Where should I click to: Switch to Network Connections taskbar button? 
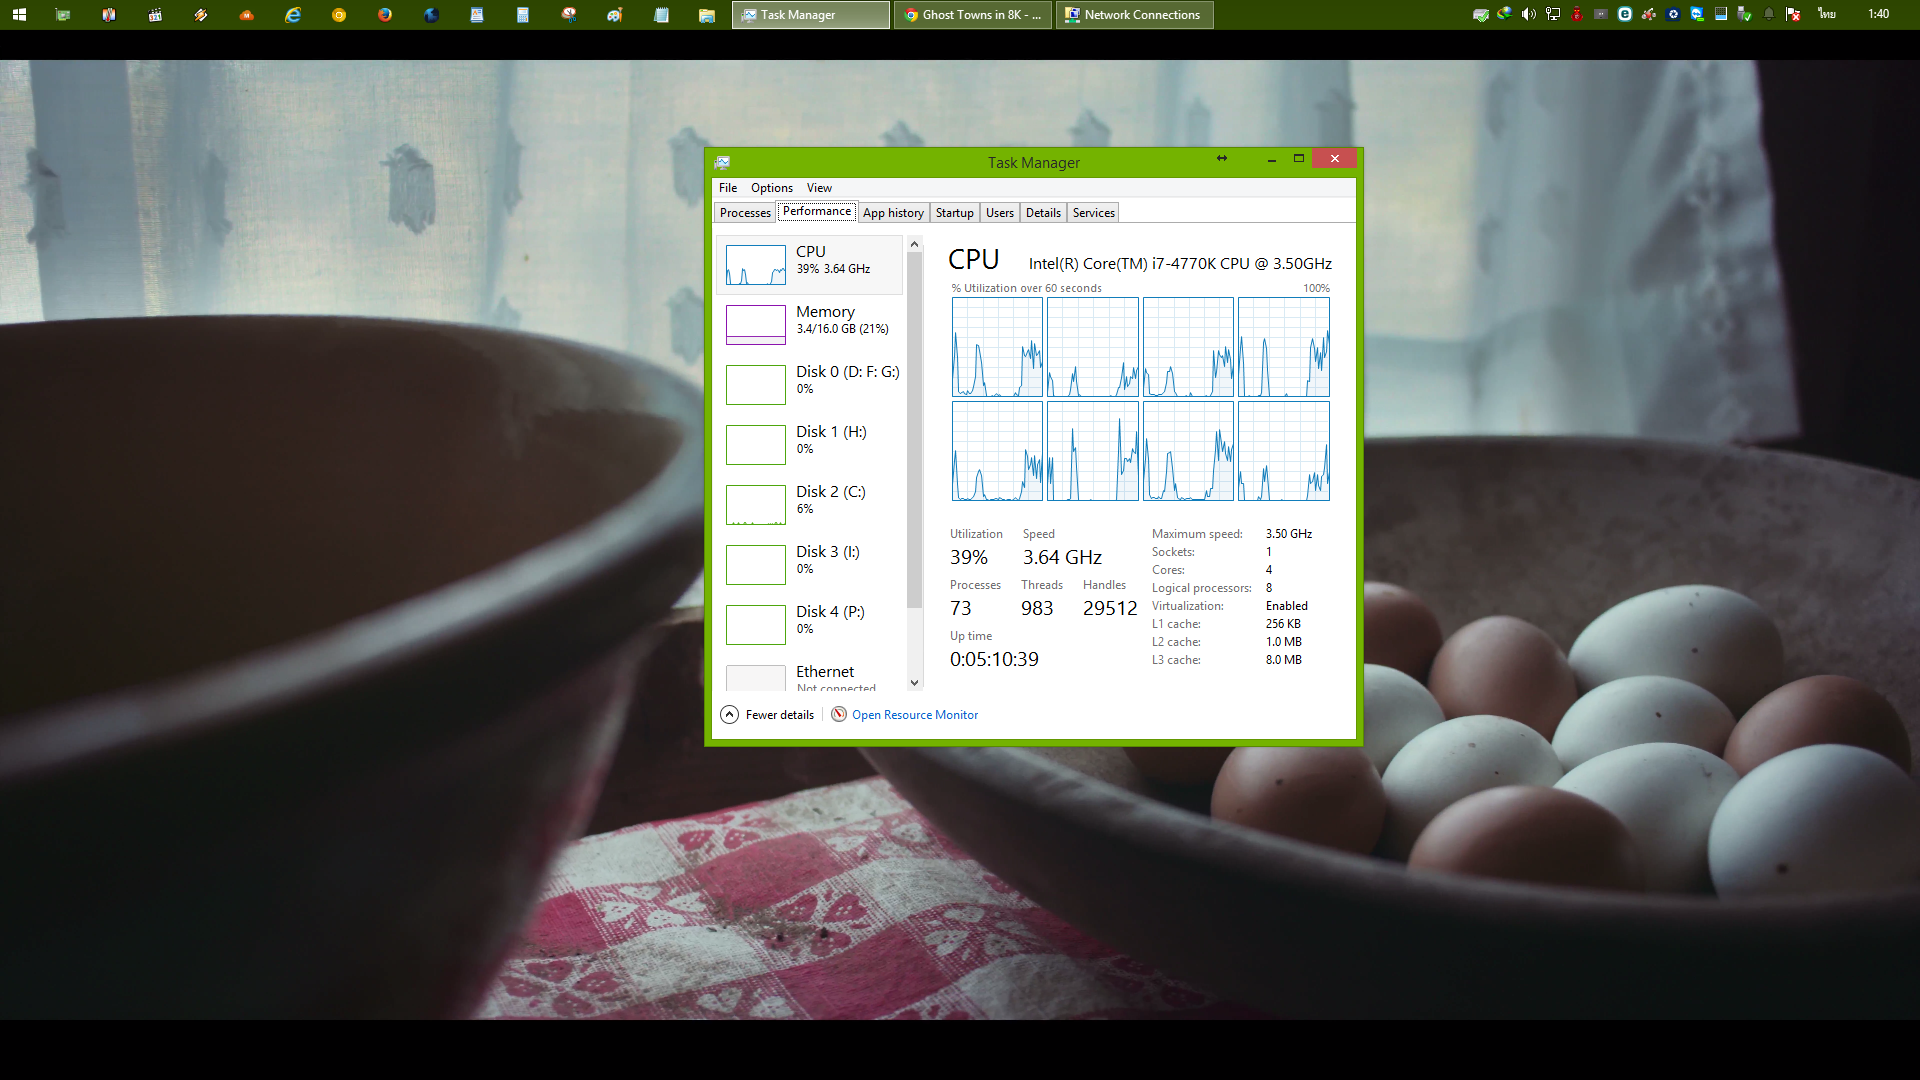tap(1134, 15)
